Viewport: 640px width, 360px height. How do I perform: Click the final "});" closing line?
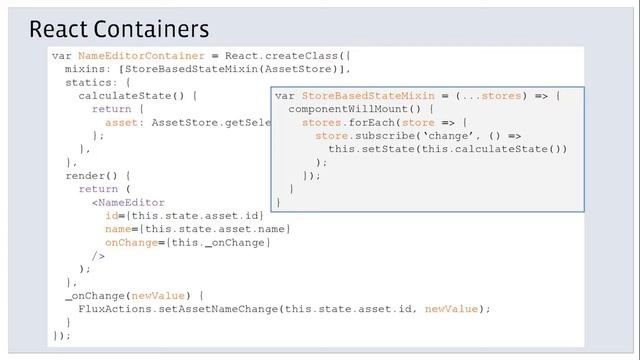coord(62,336)
